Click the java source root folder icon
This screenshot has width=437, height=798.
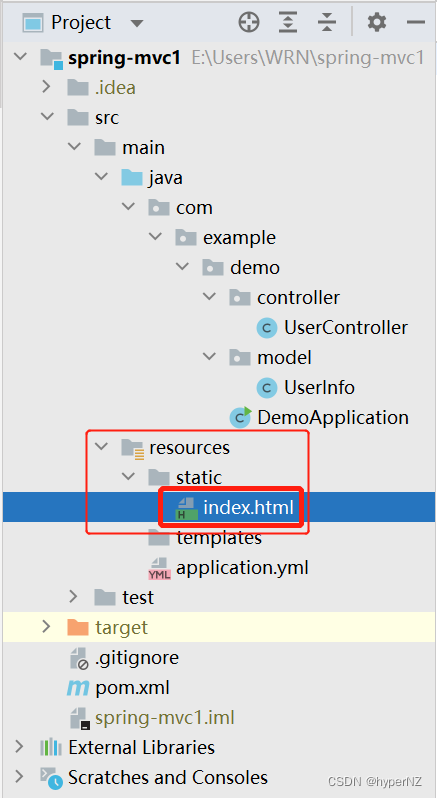[x=132, y=178]
